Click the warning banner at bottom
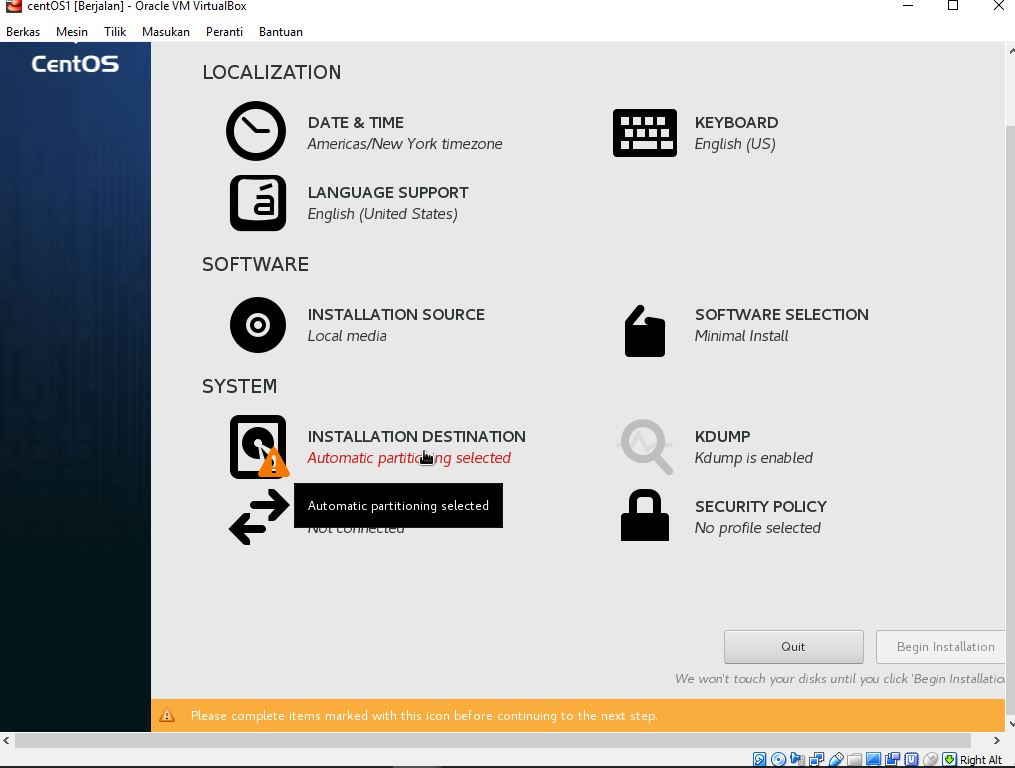This screenshot has width=1015, height=768. [577, 715]
